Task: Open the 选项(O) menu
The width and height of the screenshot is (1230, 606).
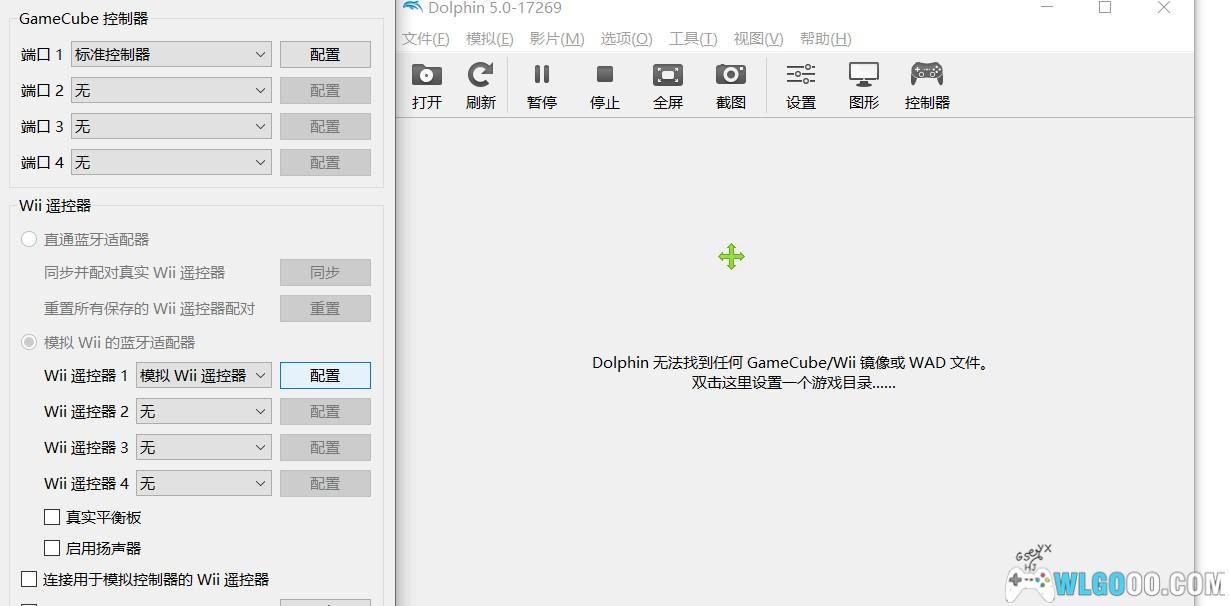Action: pyautogui.click(x=626, y=39)
